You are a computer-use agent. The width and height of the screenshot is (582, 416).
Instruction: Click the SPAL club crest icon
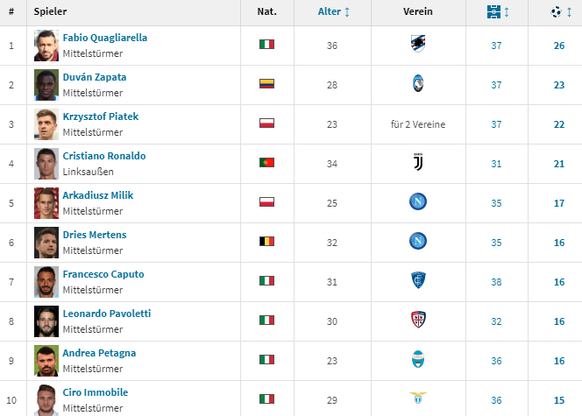418,359
